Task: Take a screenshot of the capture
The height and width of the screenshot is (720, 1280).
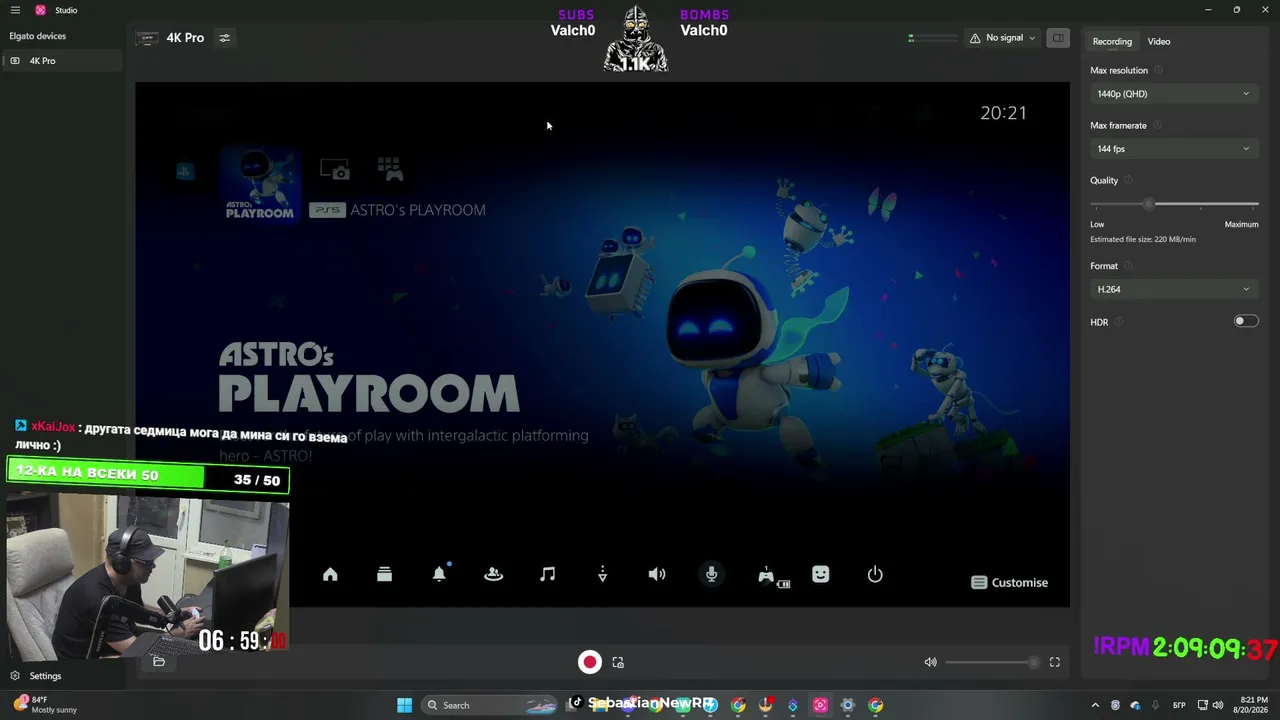Action: pos(618,662)
